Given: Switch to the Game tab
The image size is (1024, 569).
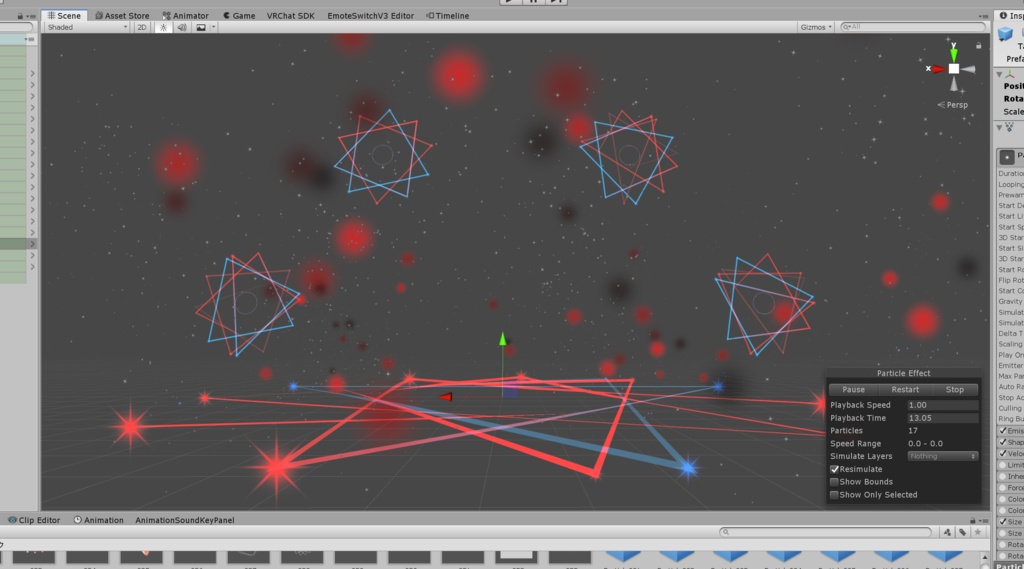Looking at the screenshot, I should pyautogui.click(x=239, y=16).
